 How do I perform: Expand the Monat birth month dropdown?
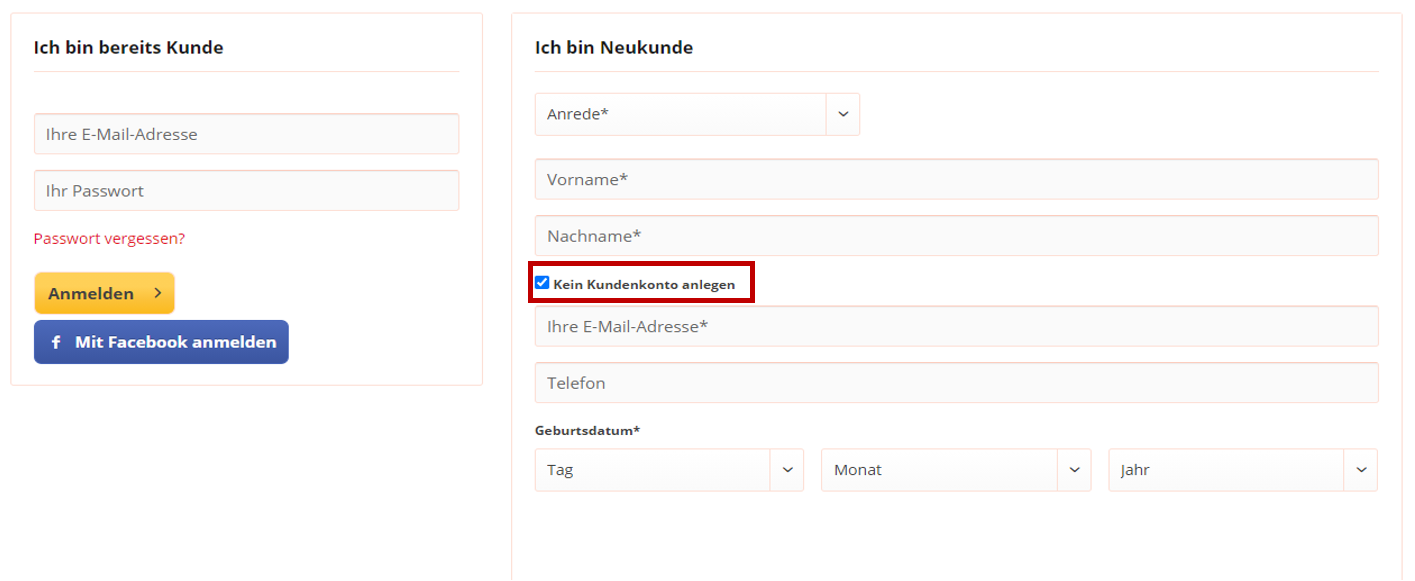[940, 470]
